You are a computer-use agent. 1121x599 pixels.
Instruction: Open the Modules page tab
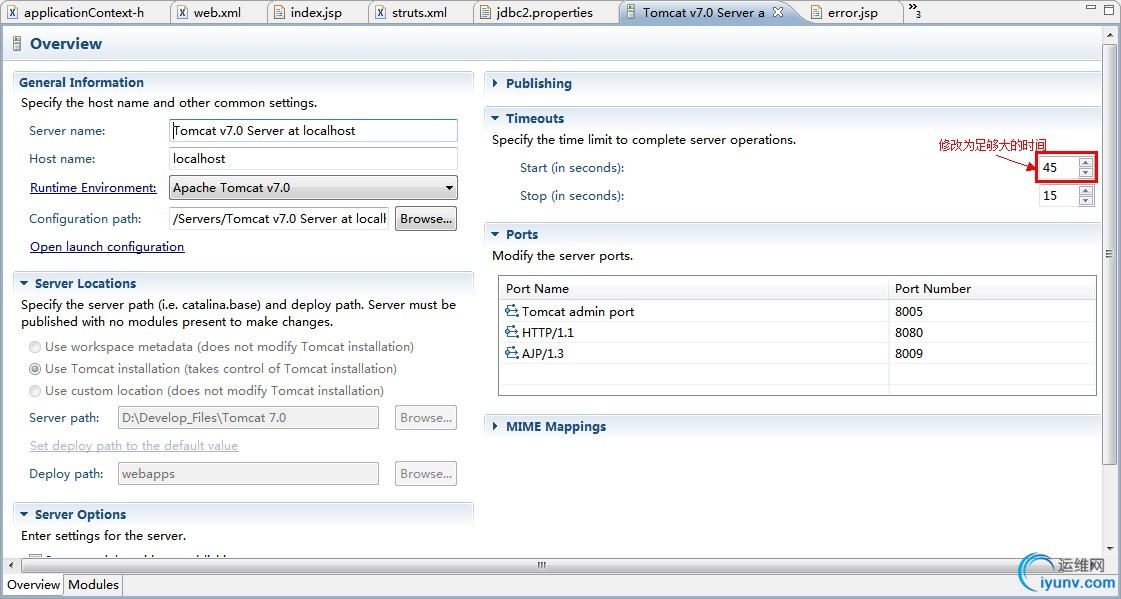pos(93,585)
